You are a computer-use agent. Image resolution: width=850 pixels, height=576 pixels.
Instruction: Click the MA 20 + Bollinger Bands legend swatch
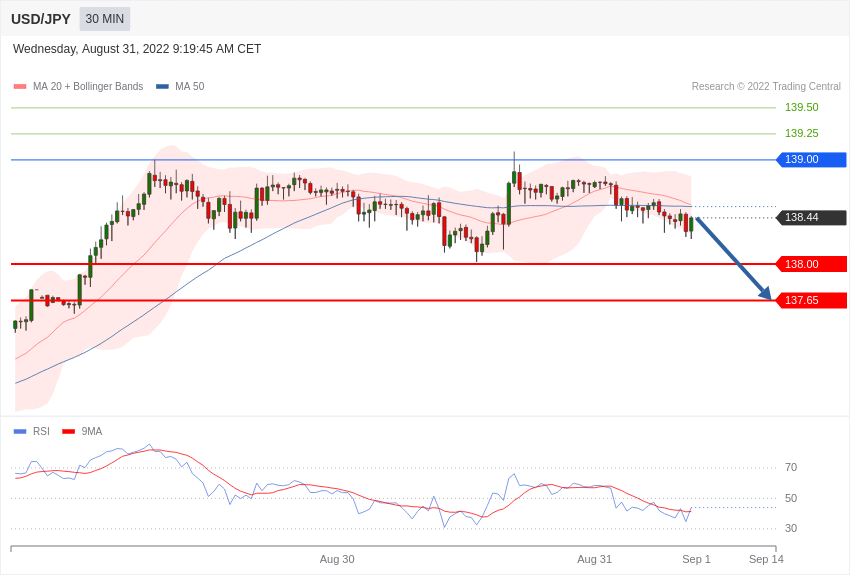click(20, 87)
